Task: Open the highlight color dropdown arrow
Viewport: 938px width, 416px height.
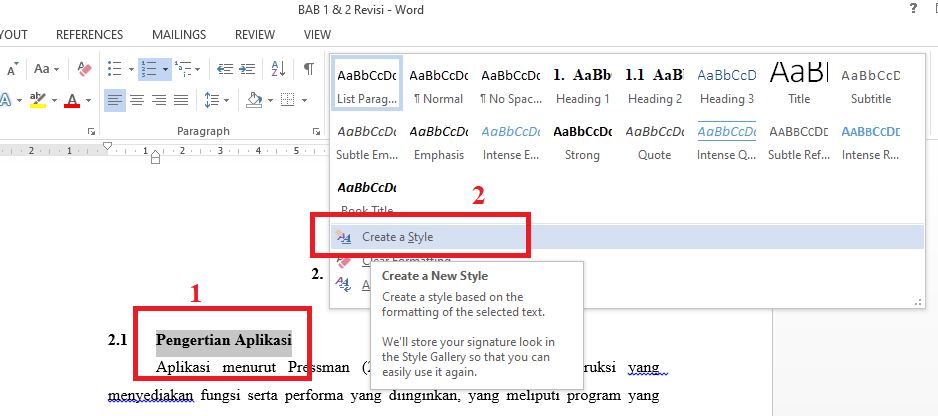Action: pyautogui.click(x=54, y=100)
